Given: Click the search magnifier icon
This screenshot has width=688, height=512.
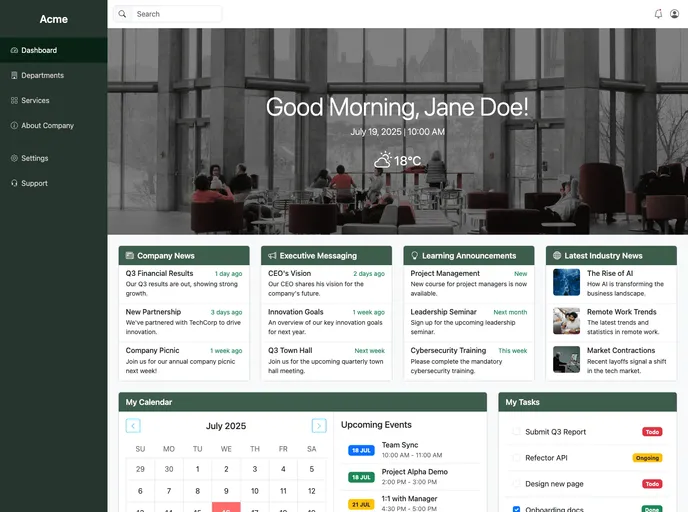Looking at the screenshot, I should tap(122, 14).
